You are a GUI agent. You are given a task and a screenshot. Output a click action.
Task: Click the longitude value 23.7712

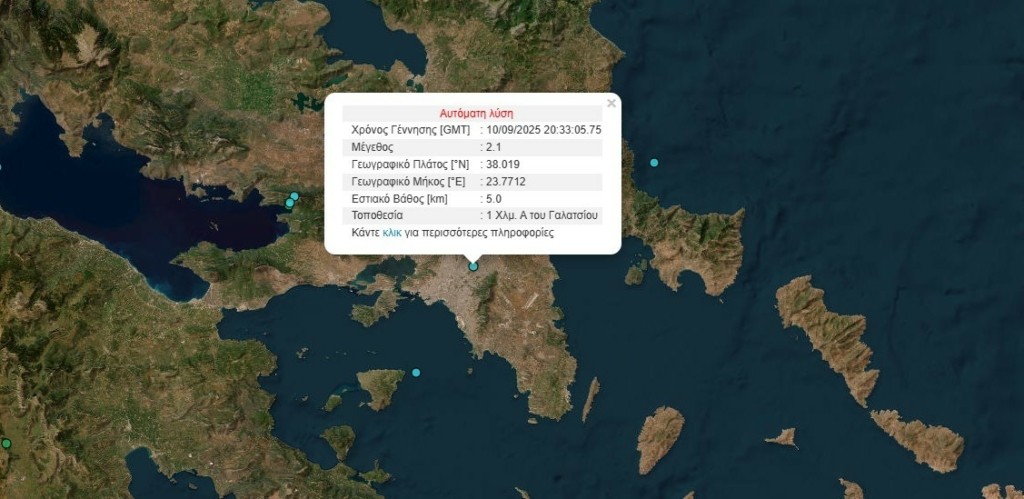pyautogui.click(x=506, y=181)
